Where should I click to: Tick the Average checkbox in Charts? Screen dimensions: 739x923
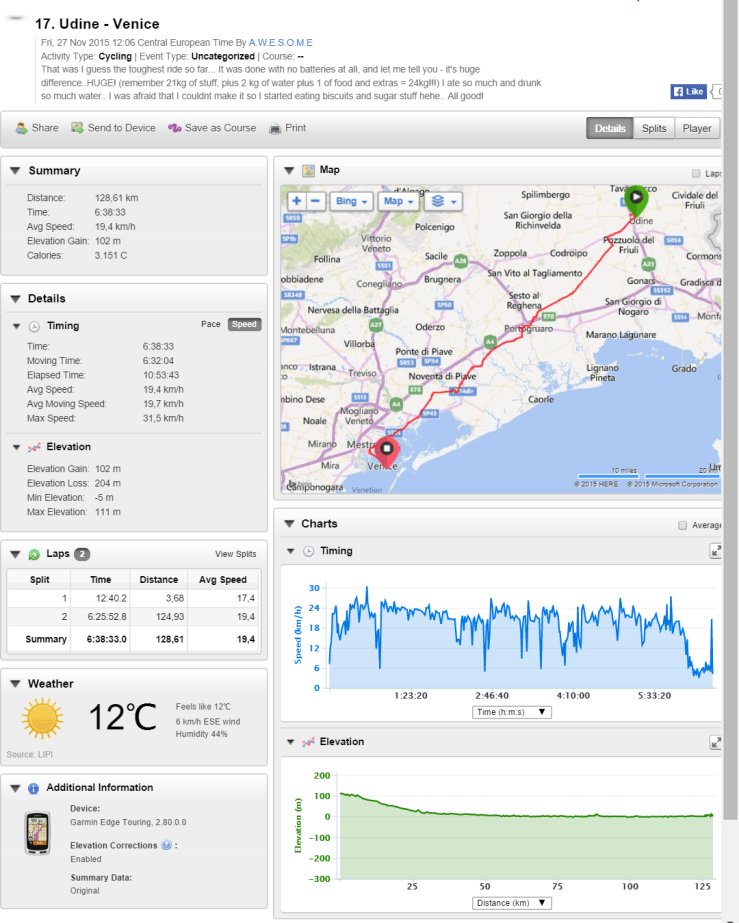[x=683, y=525]
